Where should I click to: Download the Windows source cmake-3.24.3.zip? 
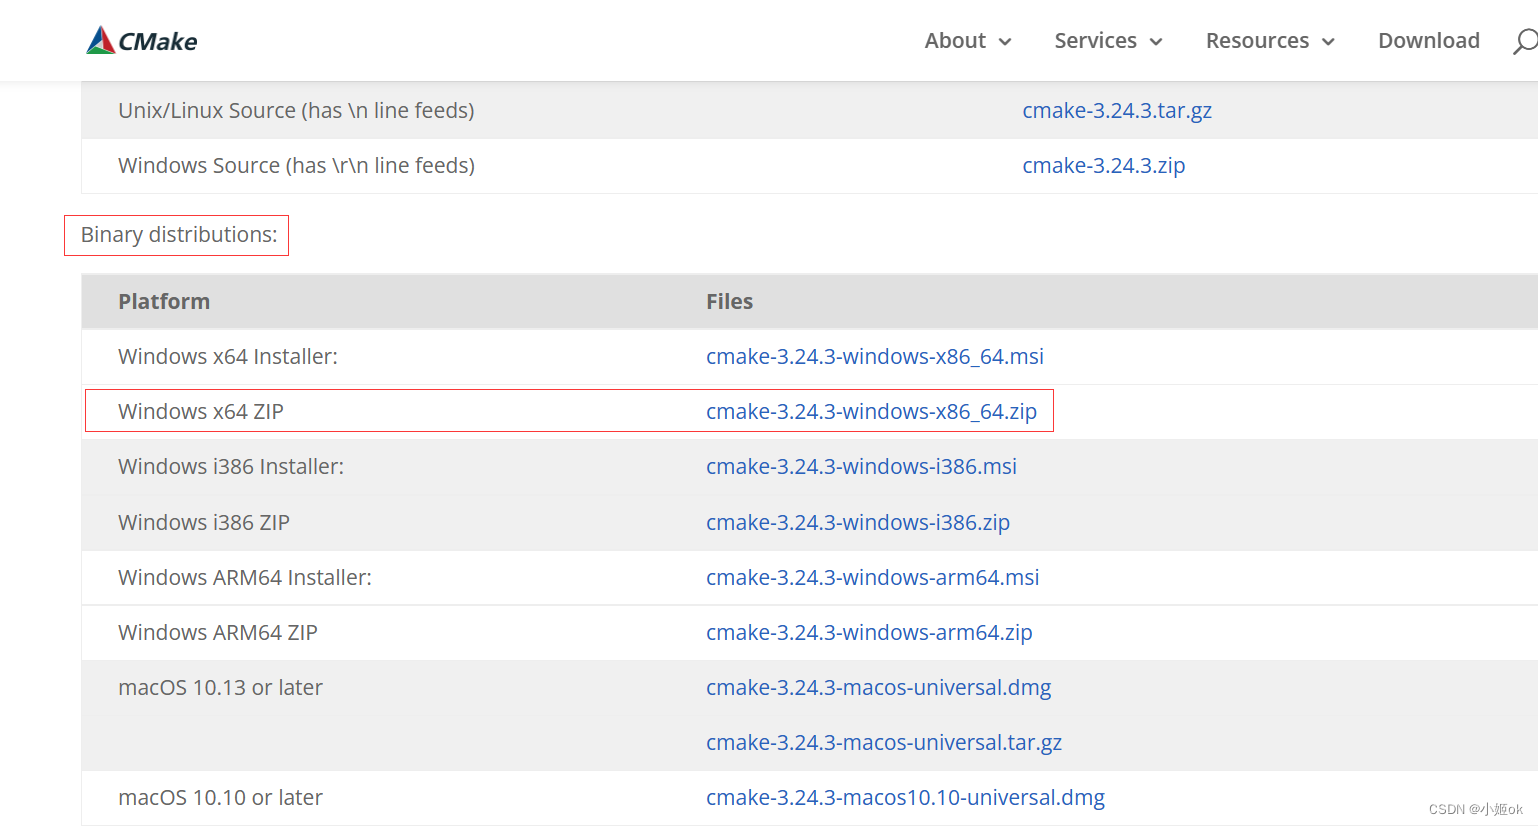coord(1103,165)
